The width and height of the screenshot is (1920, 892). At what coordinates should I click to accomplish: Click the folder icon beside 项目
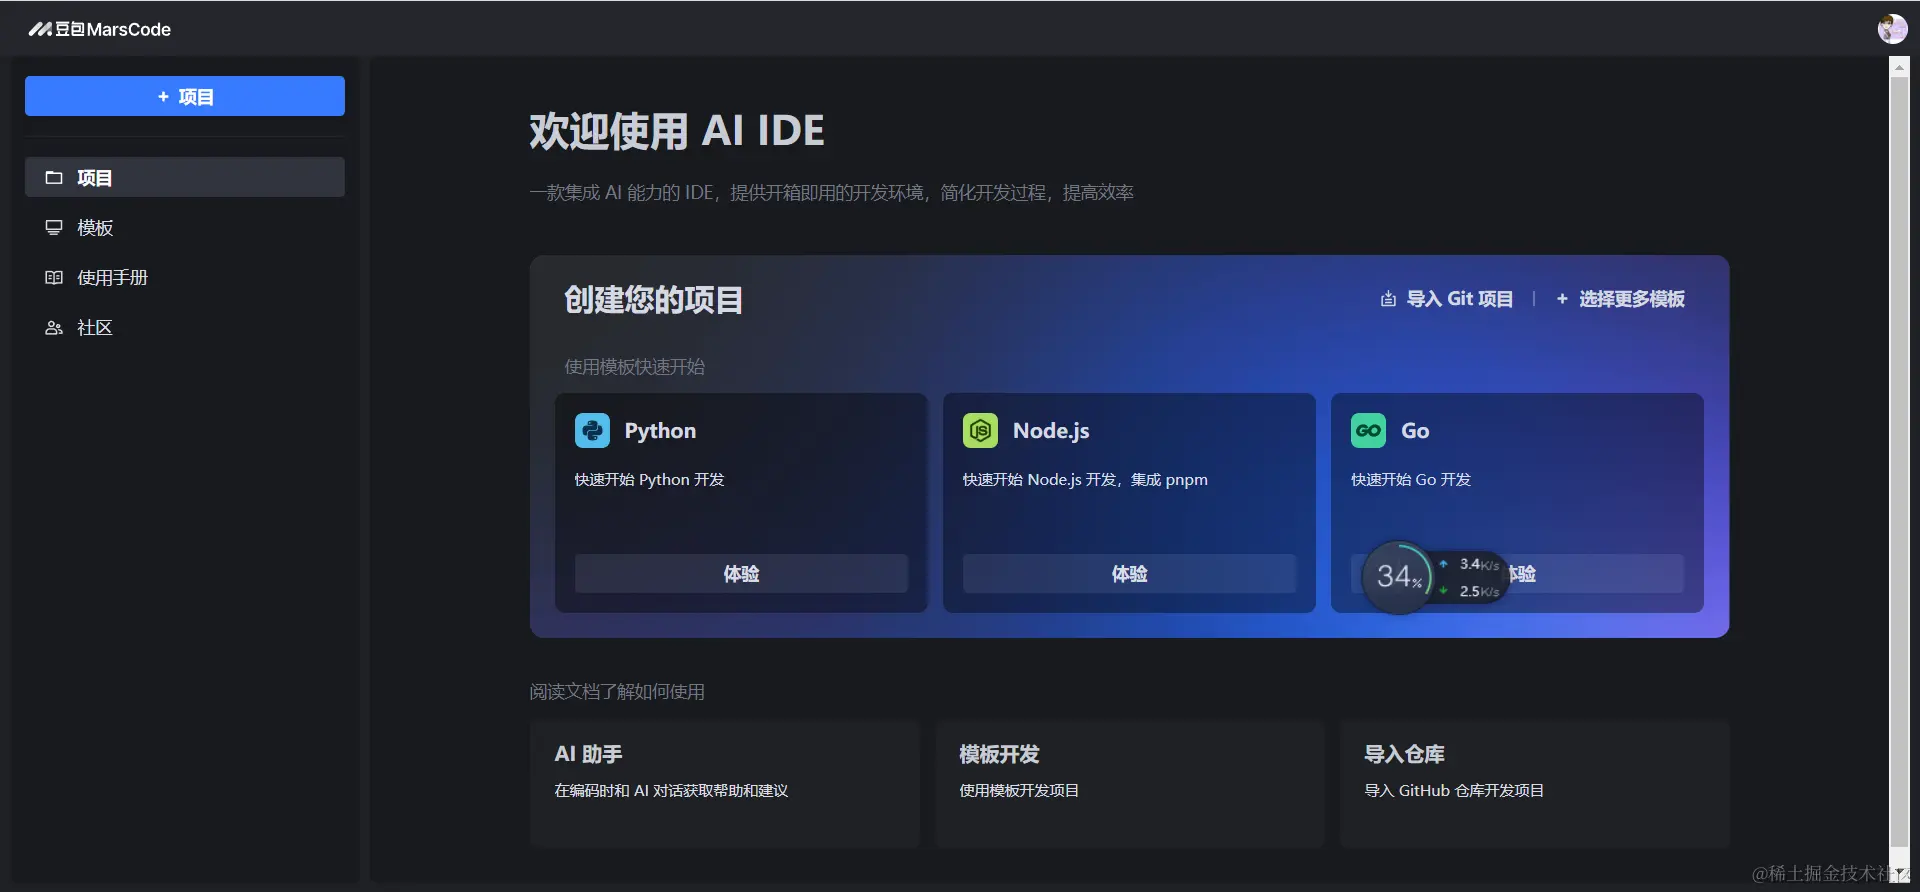point(54,178)
